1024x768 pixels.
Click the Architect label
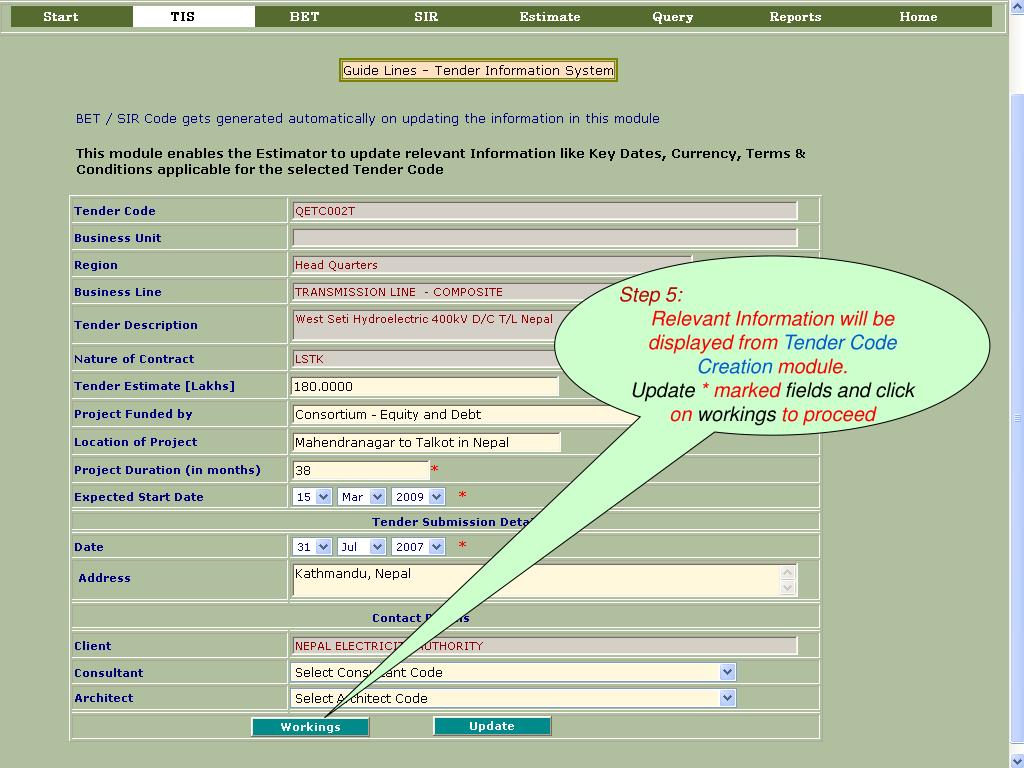(x=103, y=697)
